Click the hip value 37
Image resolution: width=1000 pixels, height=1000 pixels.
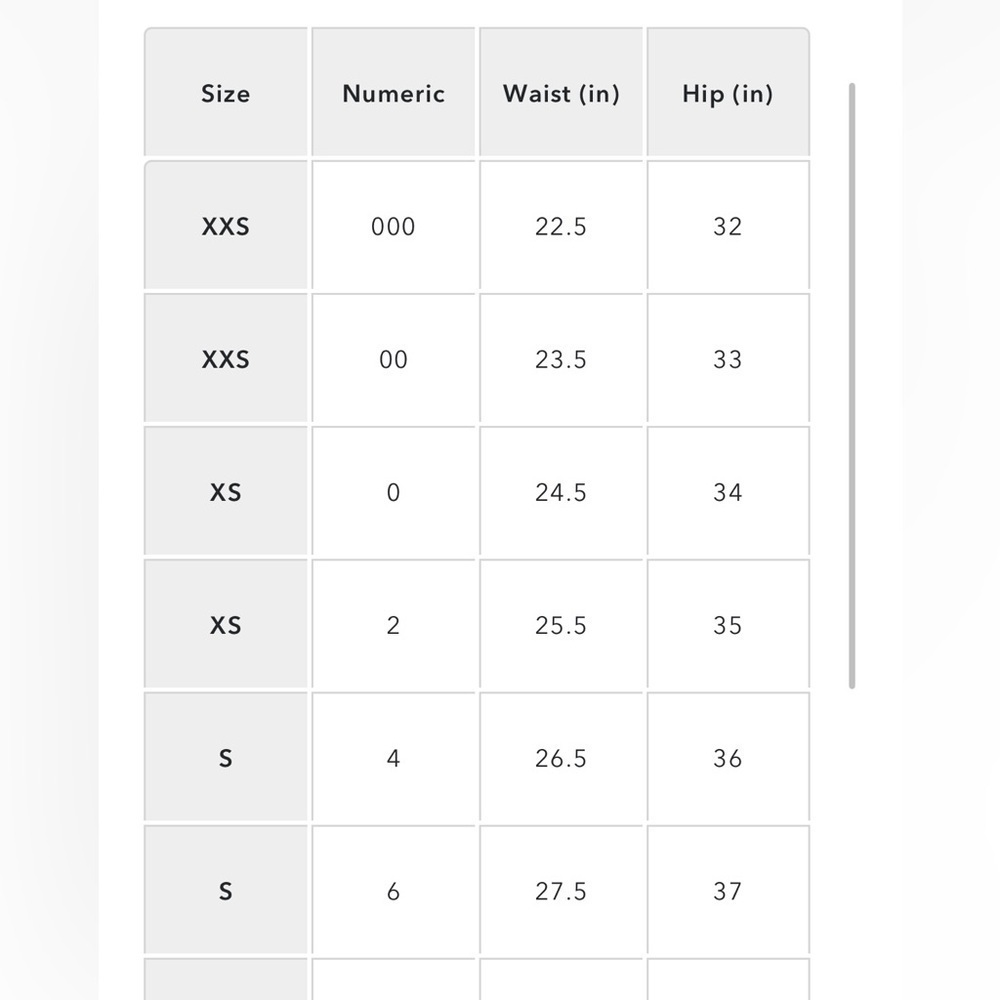coord(728,890)
